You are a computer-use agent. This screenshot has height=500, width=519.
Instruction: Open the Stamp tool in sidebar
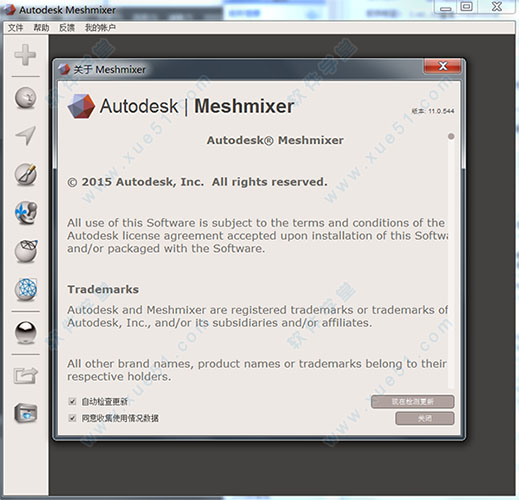tap(26, 213)
